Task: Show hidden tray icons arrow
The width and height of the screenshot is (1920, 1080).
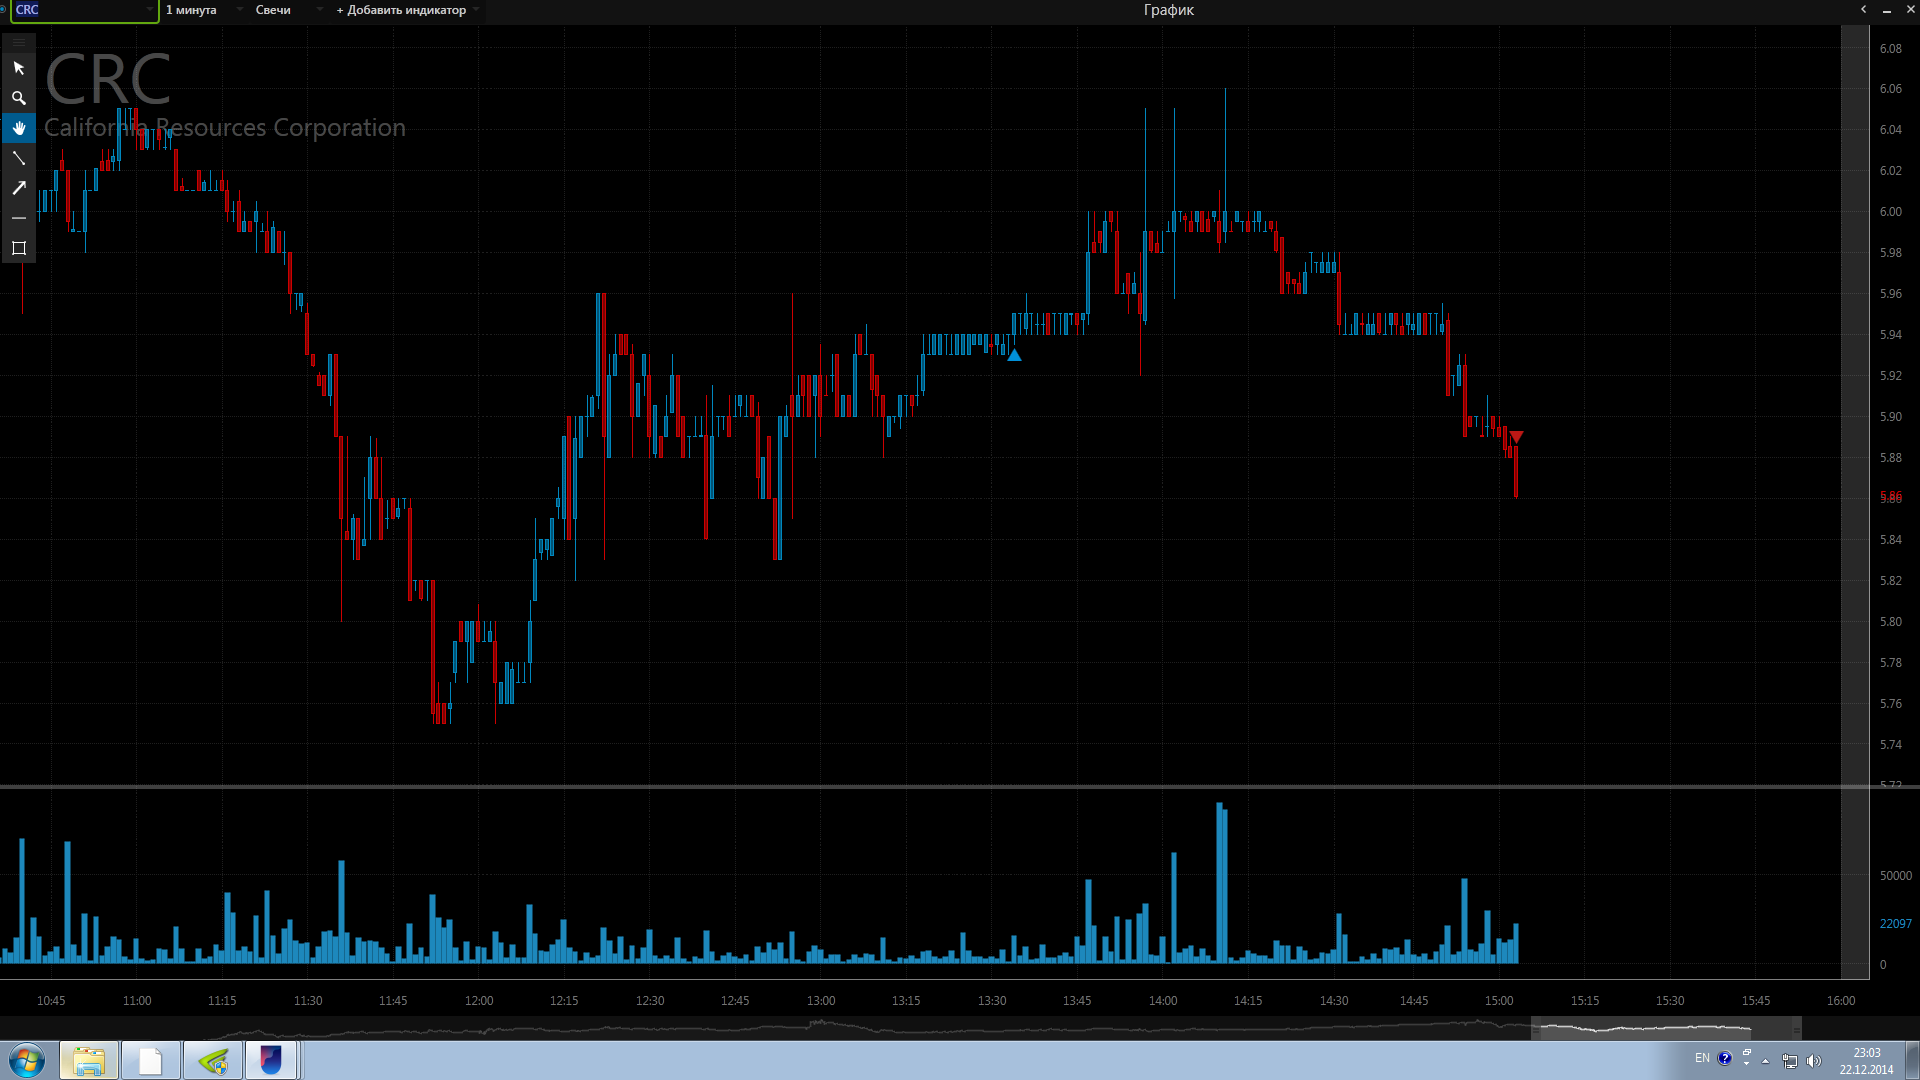Action: coord(1765,1061)
